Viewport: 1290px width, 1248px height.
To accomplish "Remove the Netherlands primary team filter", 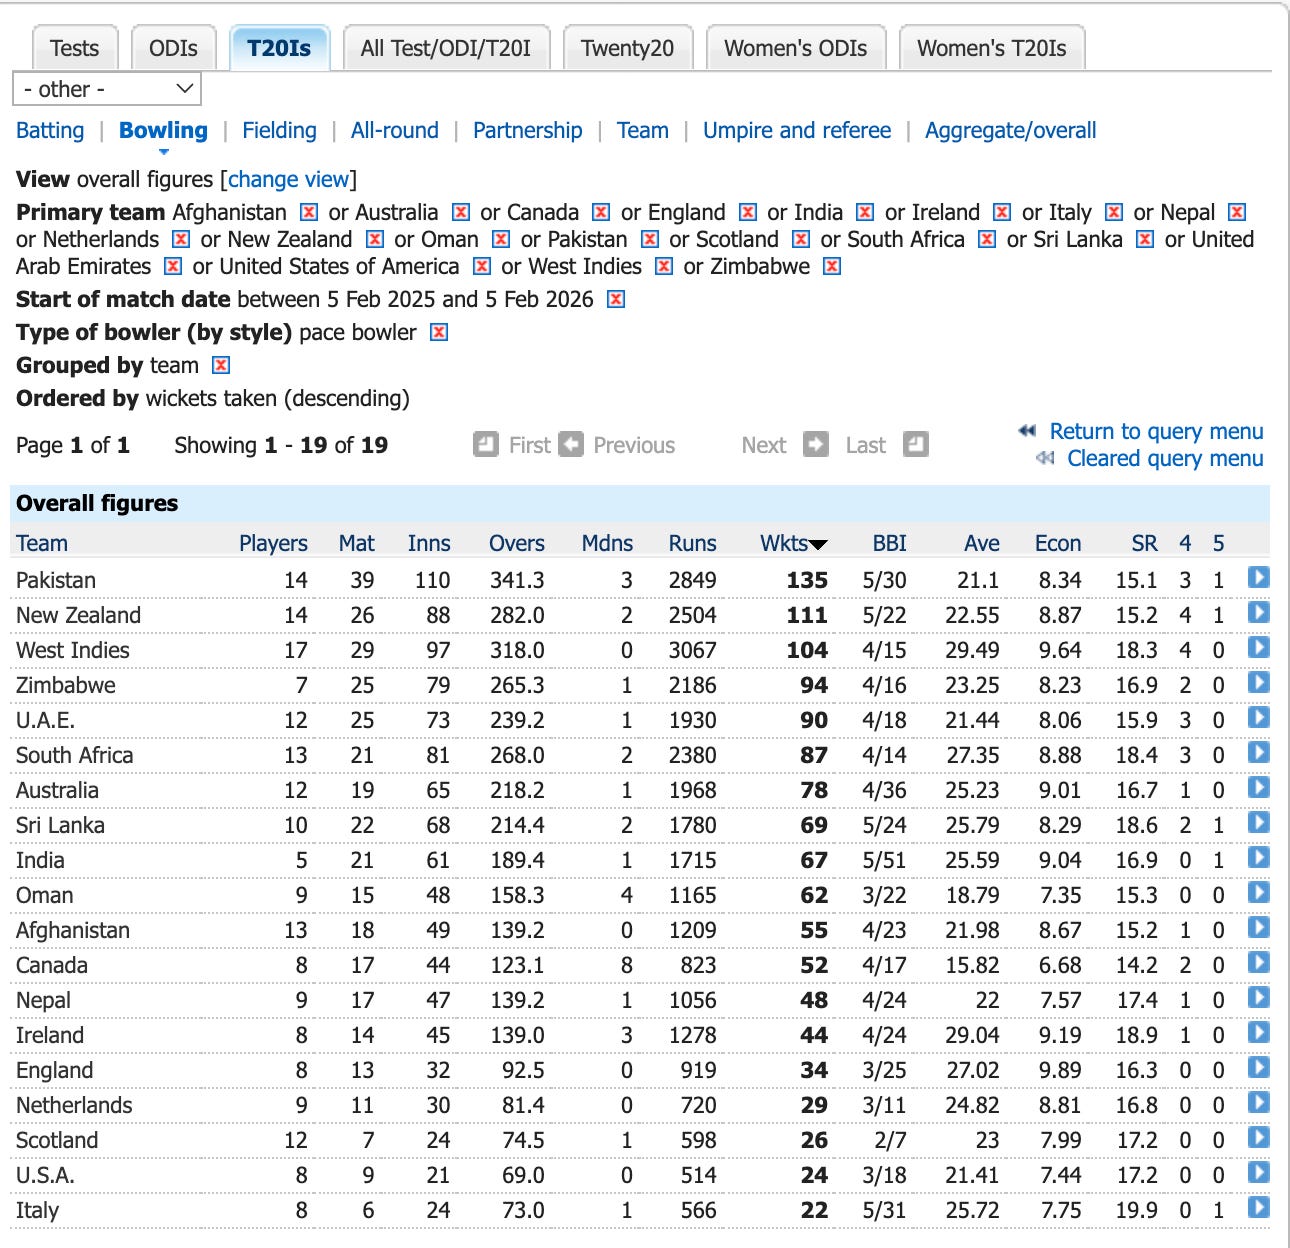I will tap(181, 239).
